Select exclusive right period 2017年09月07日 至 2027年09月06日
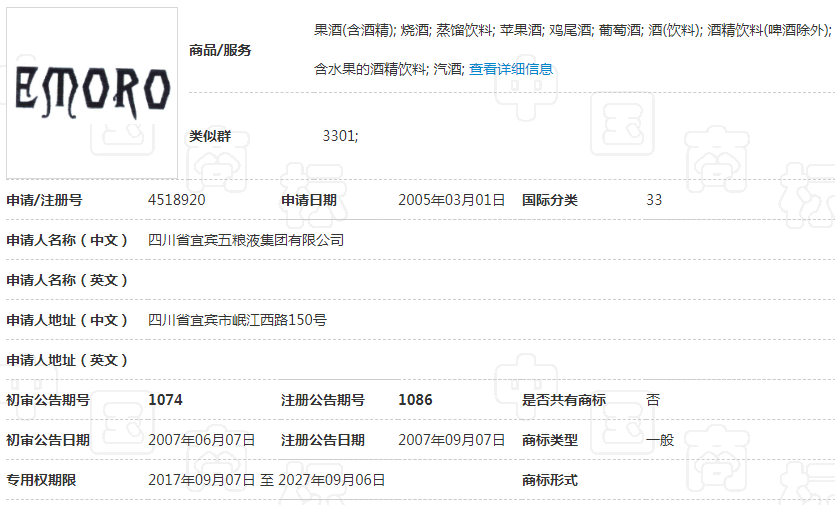835x505 pixels. click(266, 480)
